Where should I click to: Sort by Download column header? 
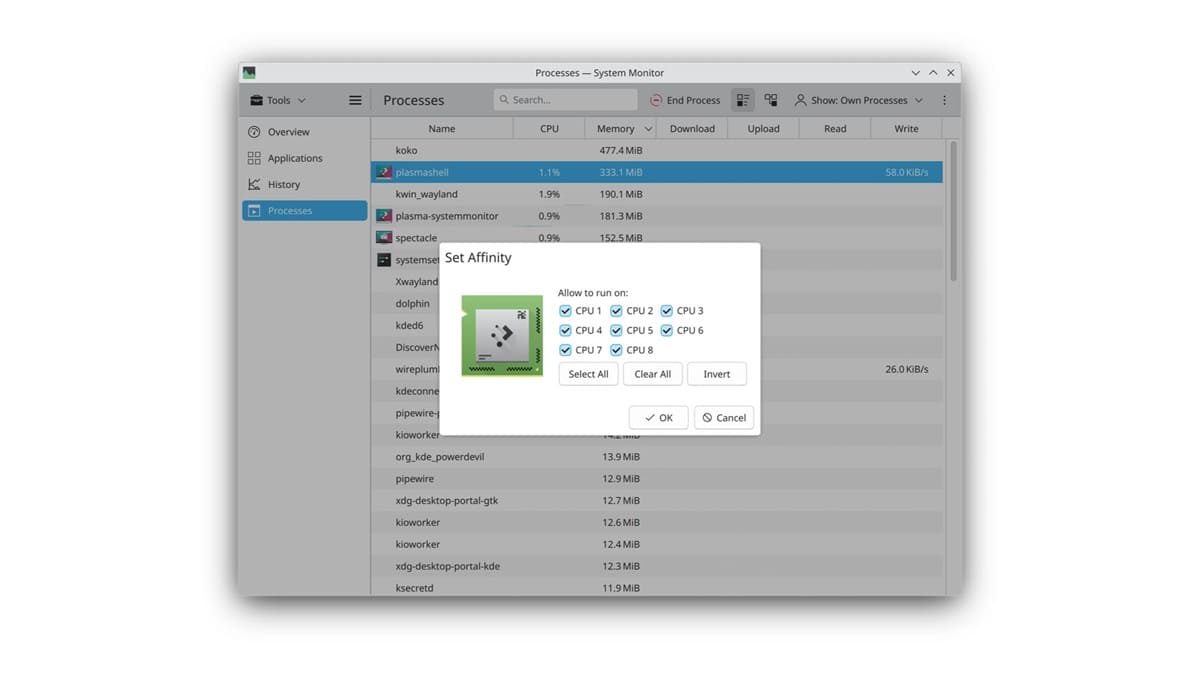[x=693, y=129]
